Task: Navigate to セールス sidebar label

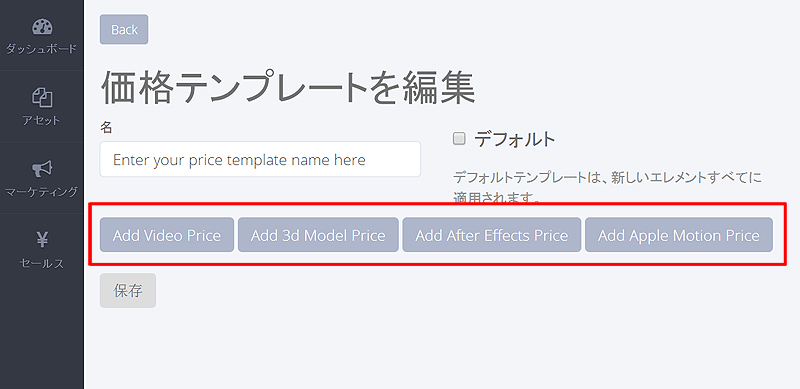Action: pyautogui.click(x=41, y=263)
